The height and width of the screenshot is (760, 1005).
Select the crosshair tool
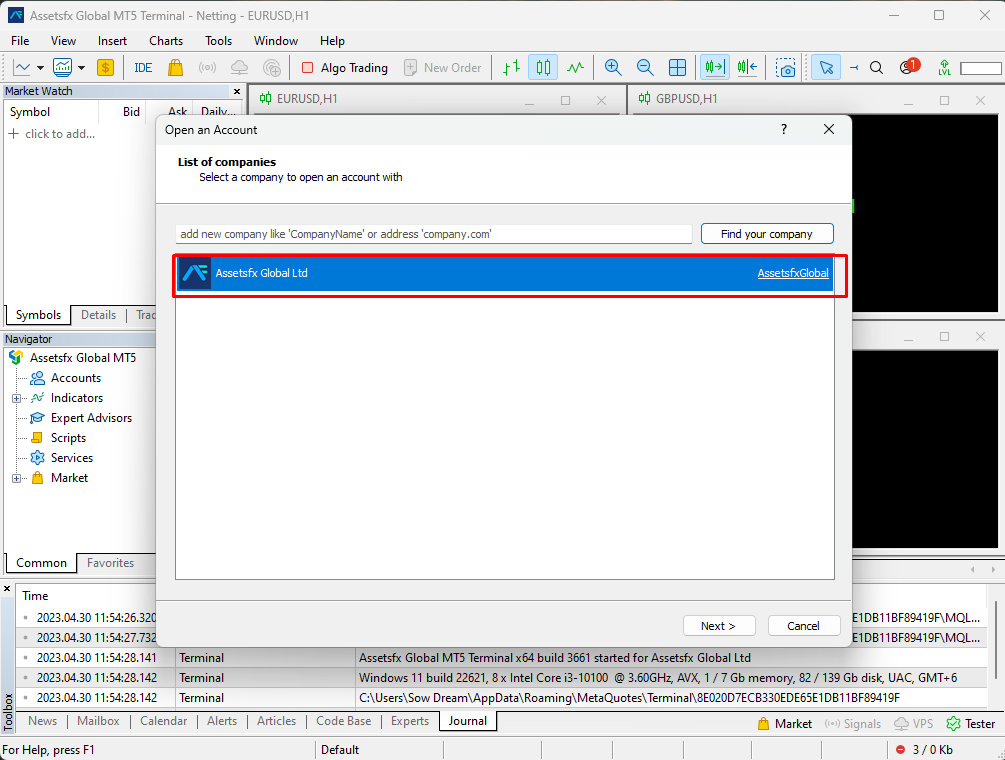click(x=854, y=67)
